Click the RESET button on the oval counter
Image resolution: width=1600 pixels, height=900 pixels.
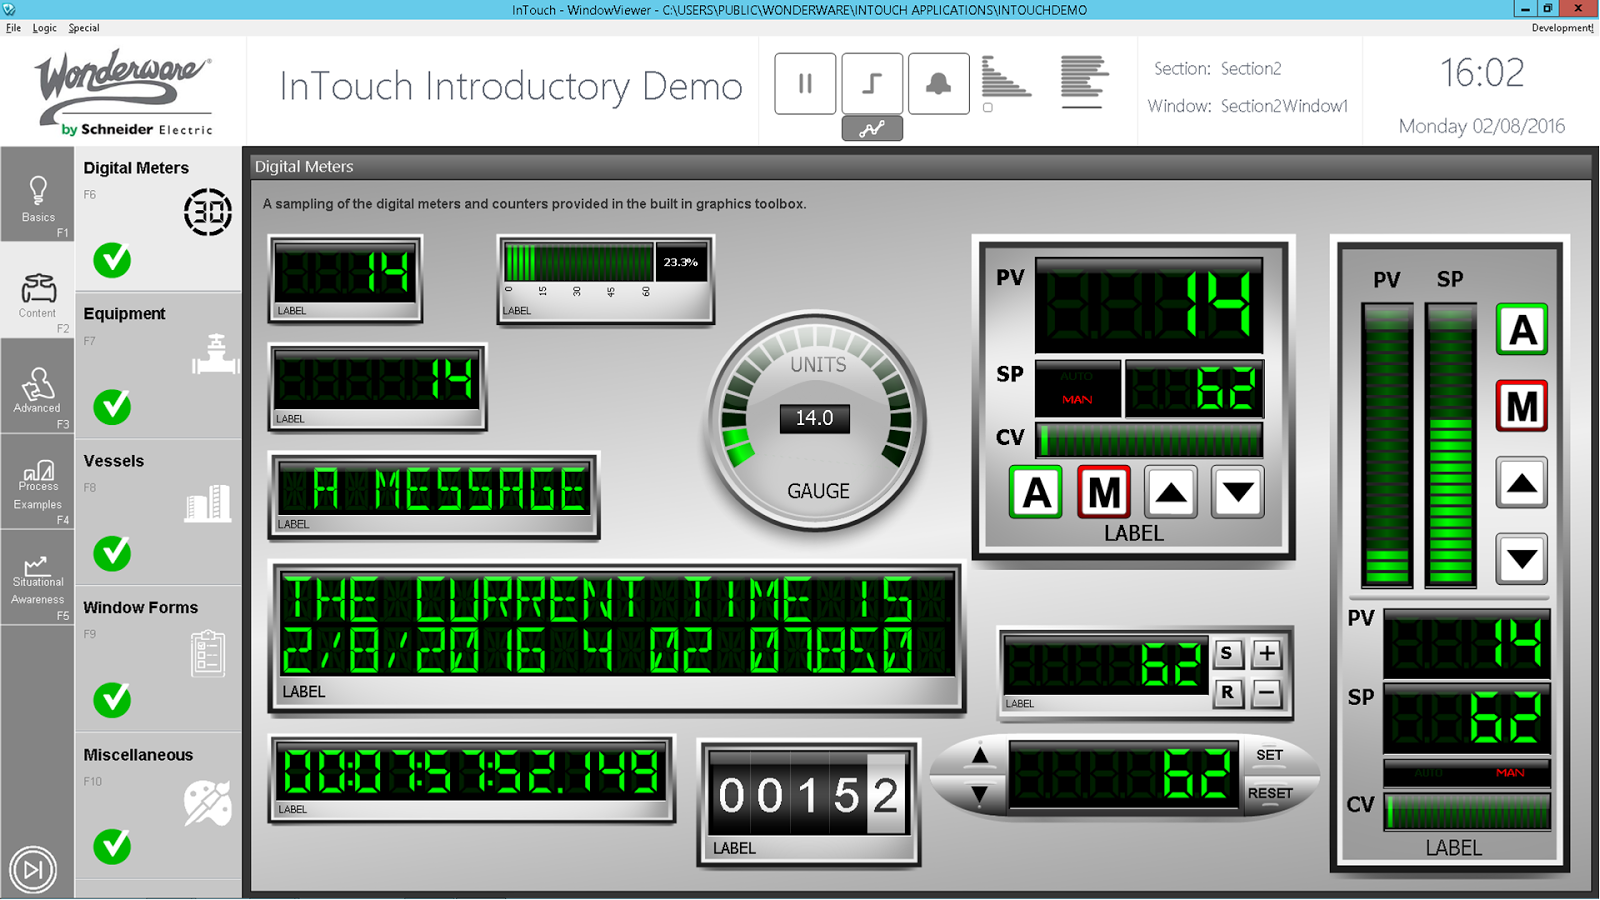tap(1270, 793)
